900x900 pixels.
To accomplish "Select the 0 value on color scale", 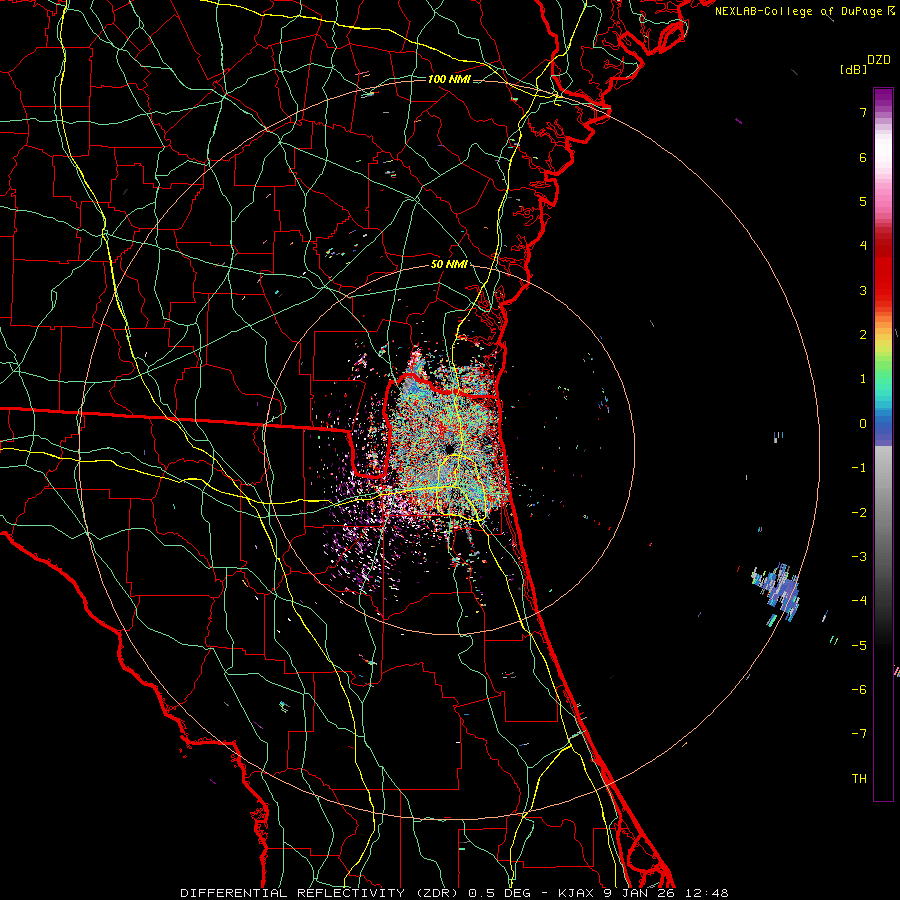I will click(x=863, y=424).
